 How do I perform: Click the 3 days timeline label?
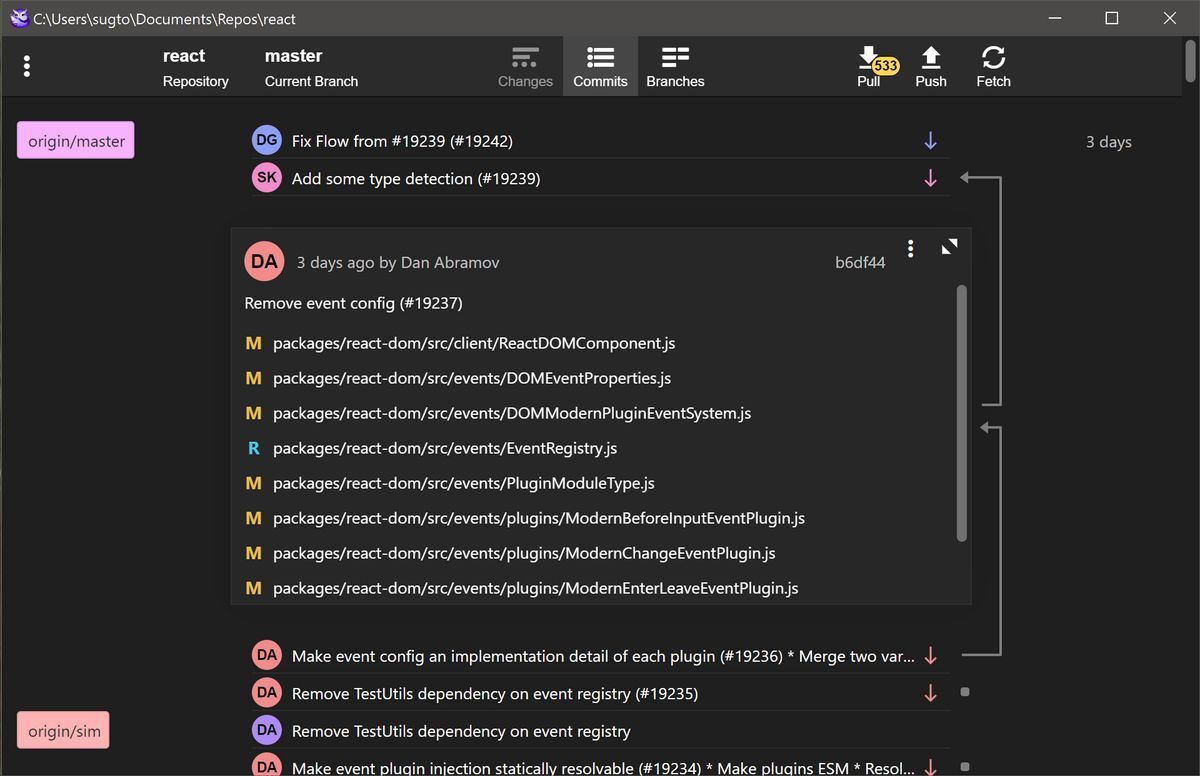(1108, 142)
